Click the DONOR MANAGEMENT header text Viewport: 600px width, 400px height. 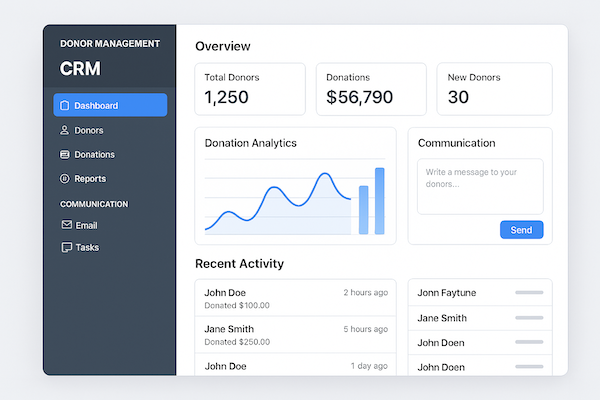tap(110, 44)
